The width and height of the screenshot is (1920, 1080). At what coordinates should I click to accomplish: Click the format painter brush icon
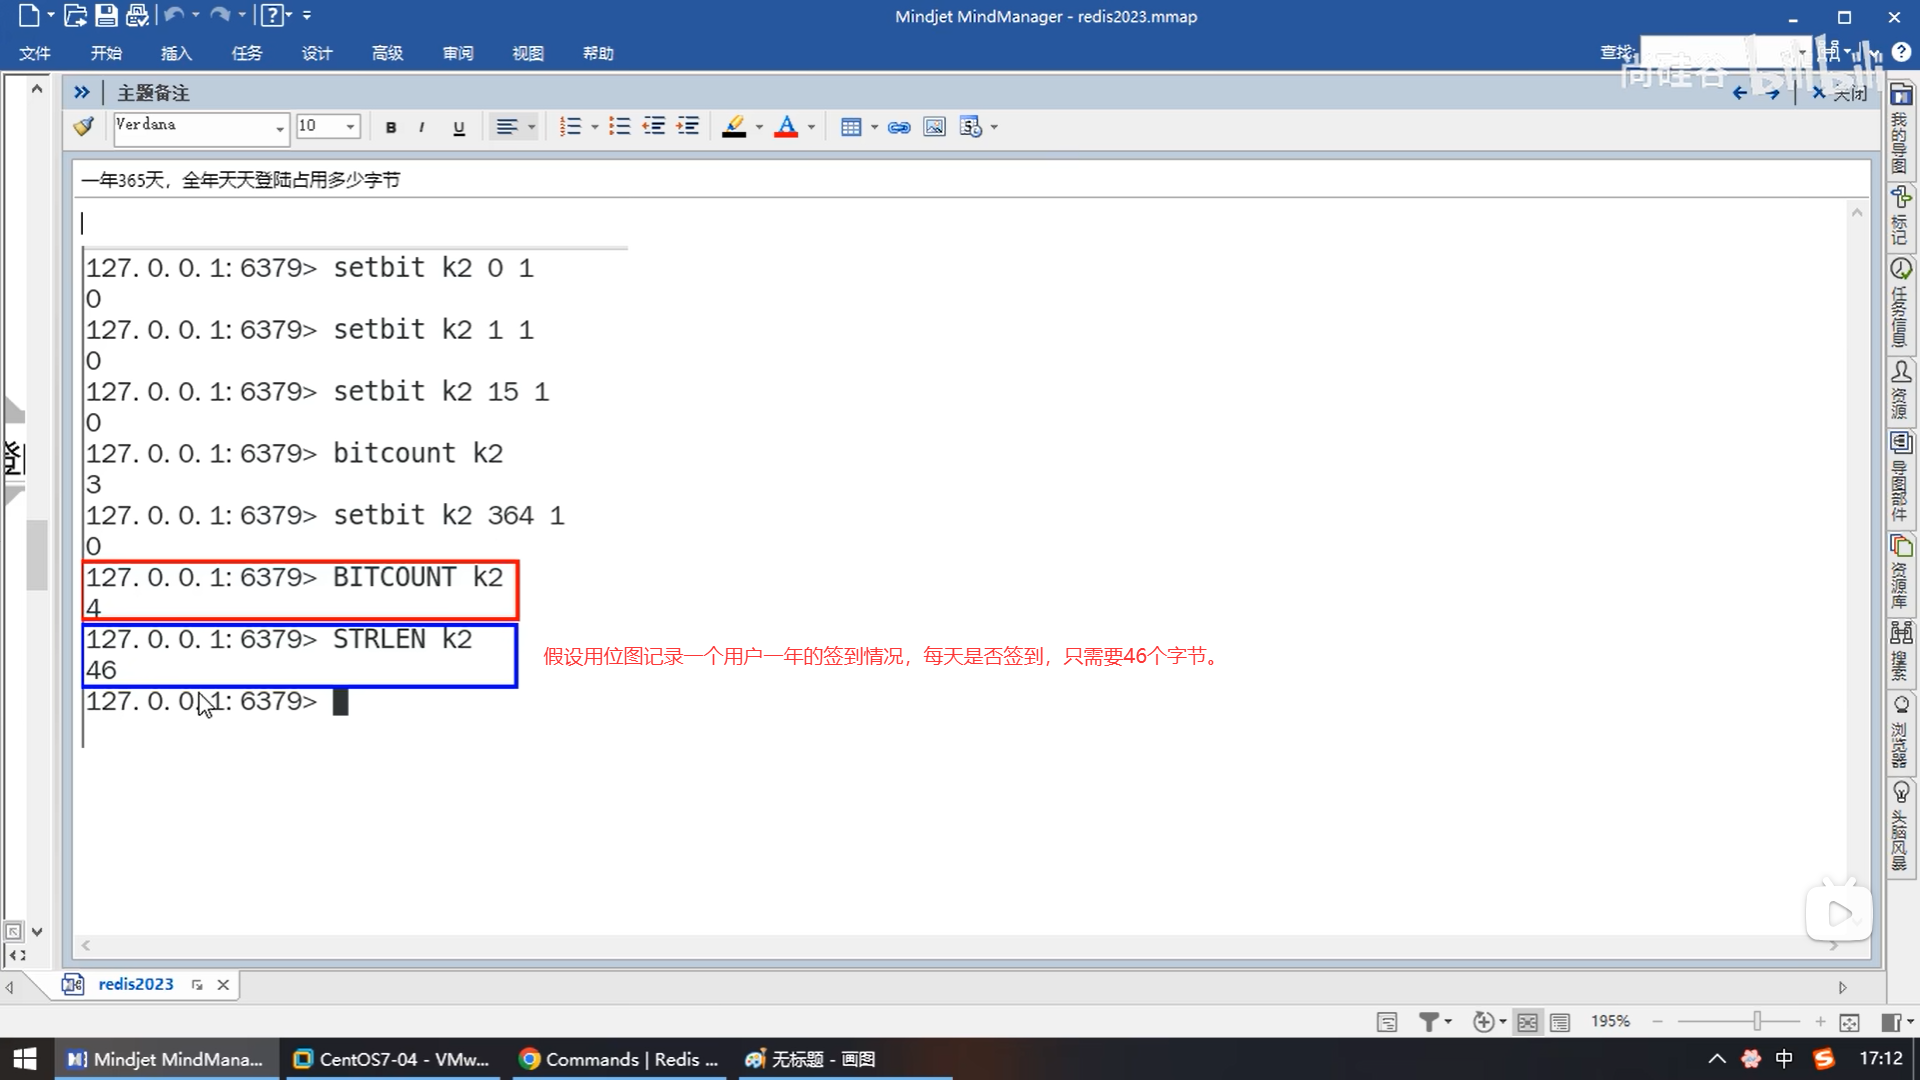click(84, 126)
